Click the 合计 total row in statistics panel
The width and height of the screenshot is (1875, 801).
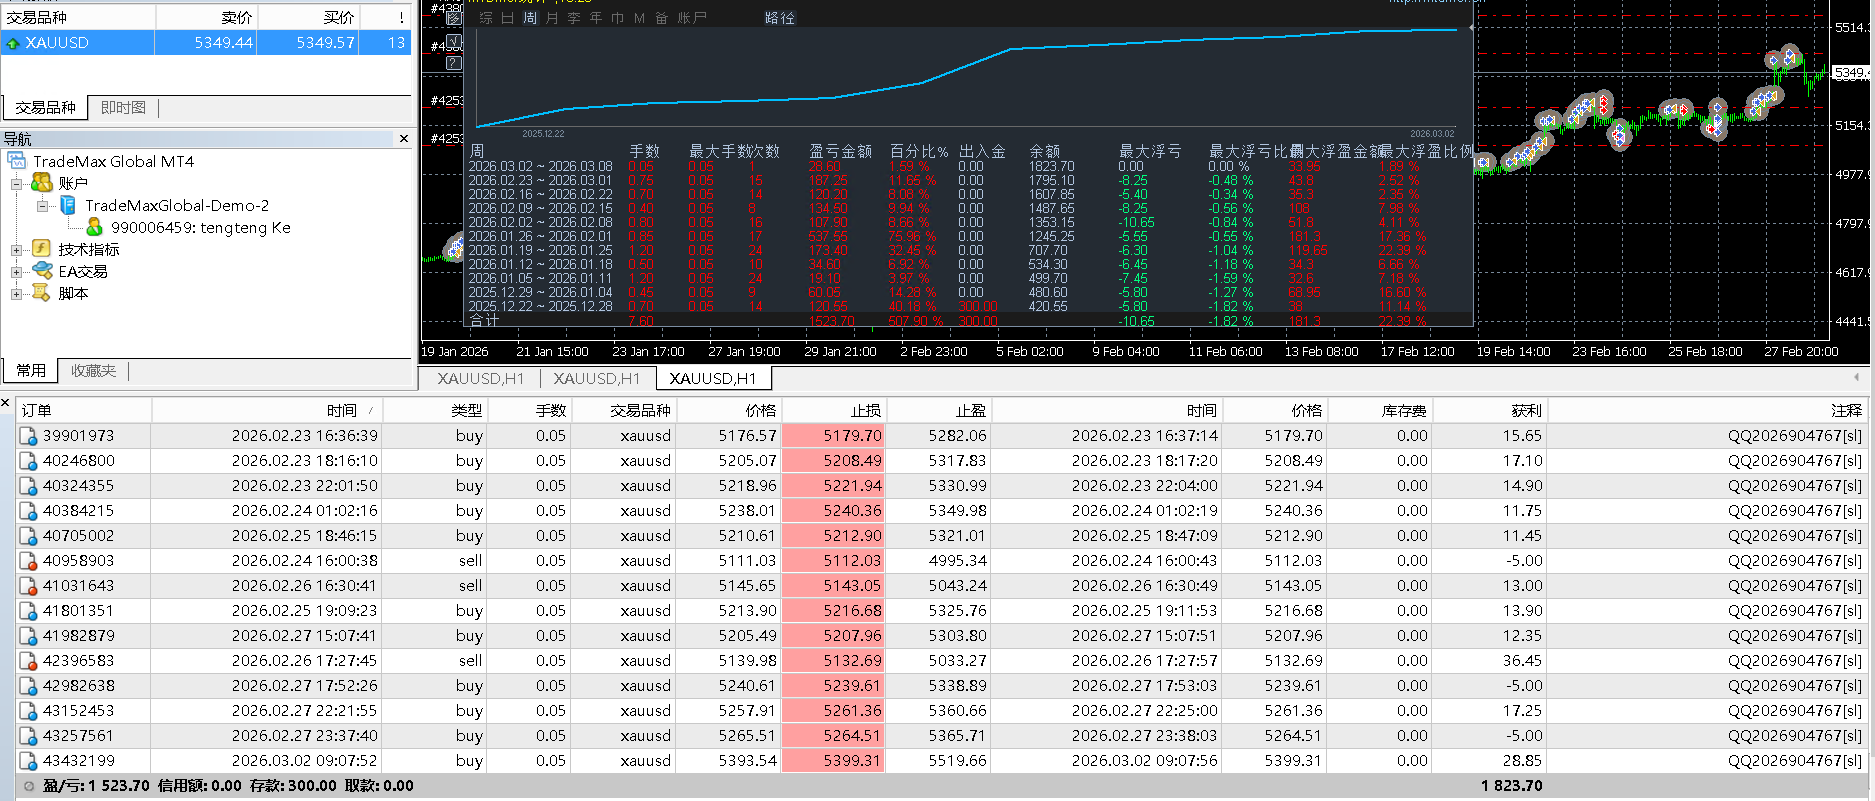click(x=970, y=320)
